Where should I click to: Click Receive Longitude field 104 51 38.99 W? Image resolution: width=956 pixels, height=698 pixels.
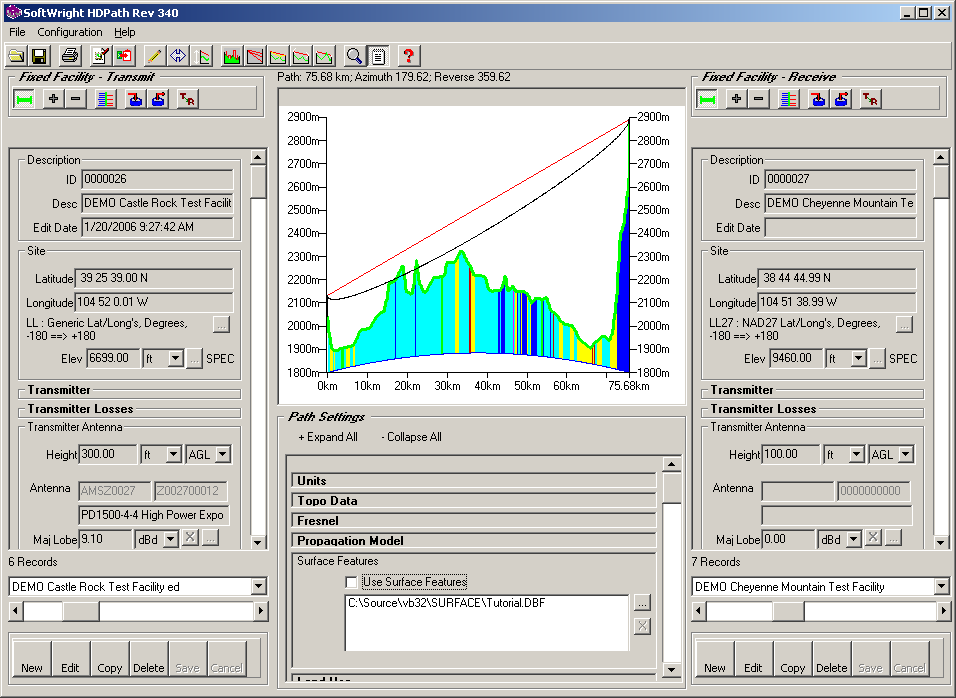836,302
